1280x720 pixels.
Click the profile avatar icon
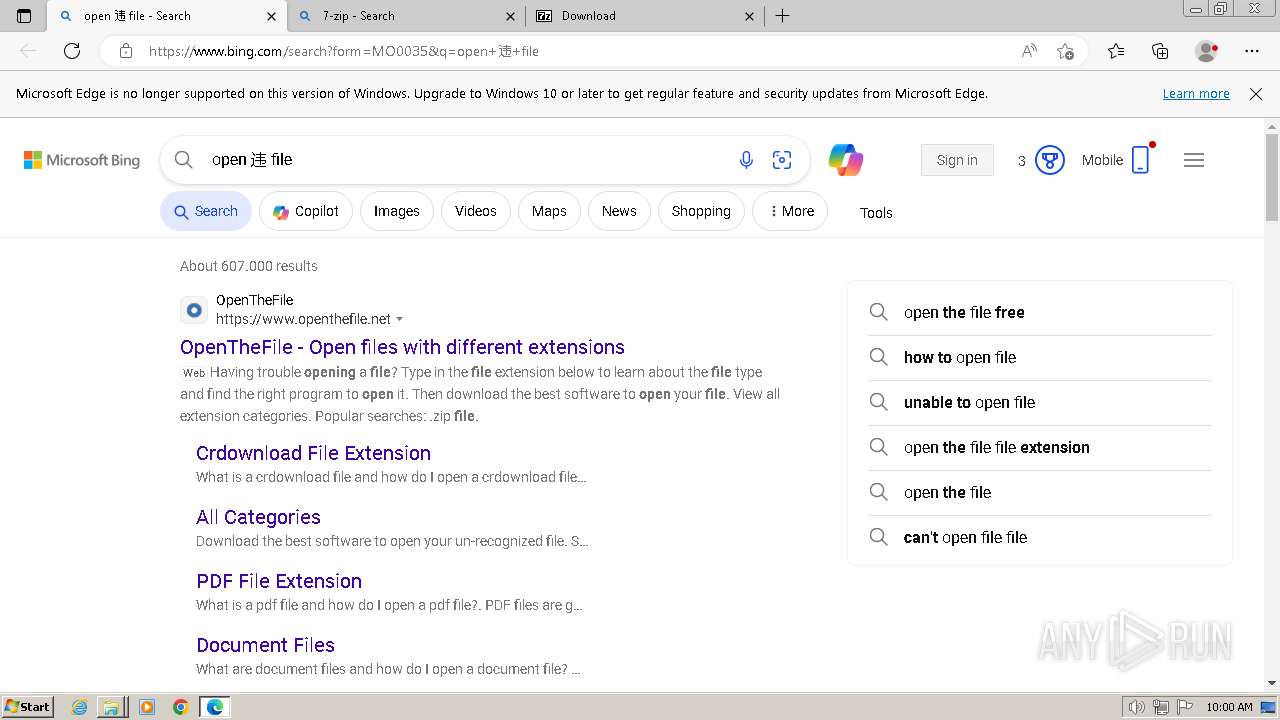[1207, 51]
